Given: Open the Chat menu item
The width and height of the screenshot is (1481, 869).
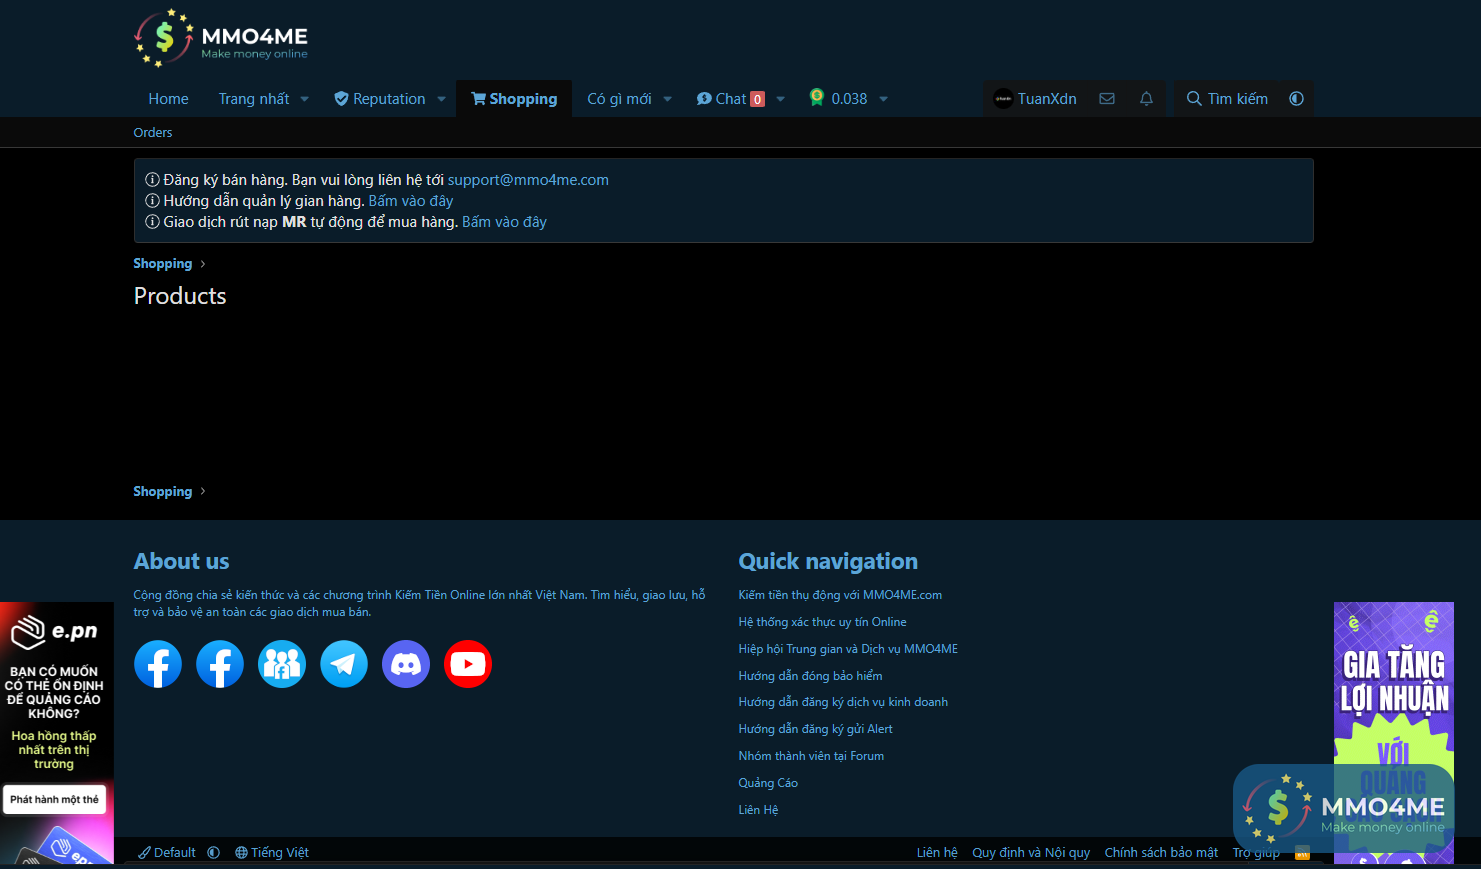Looking at the screenshot, I should pyautogui.click(x=731, y=99).
